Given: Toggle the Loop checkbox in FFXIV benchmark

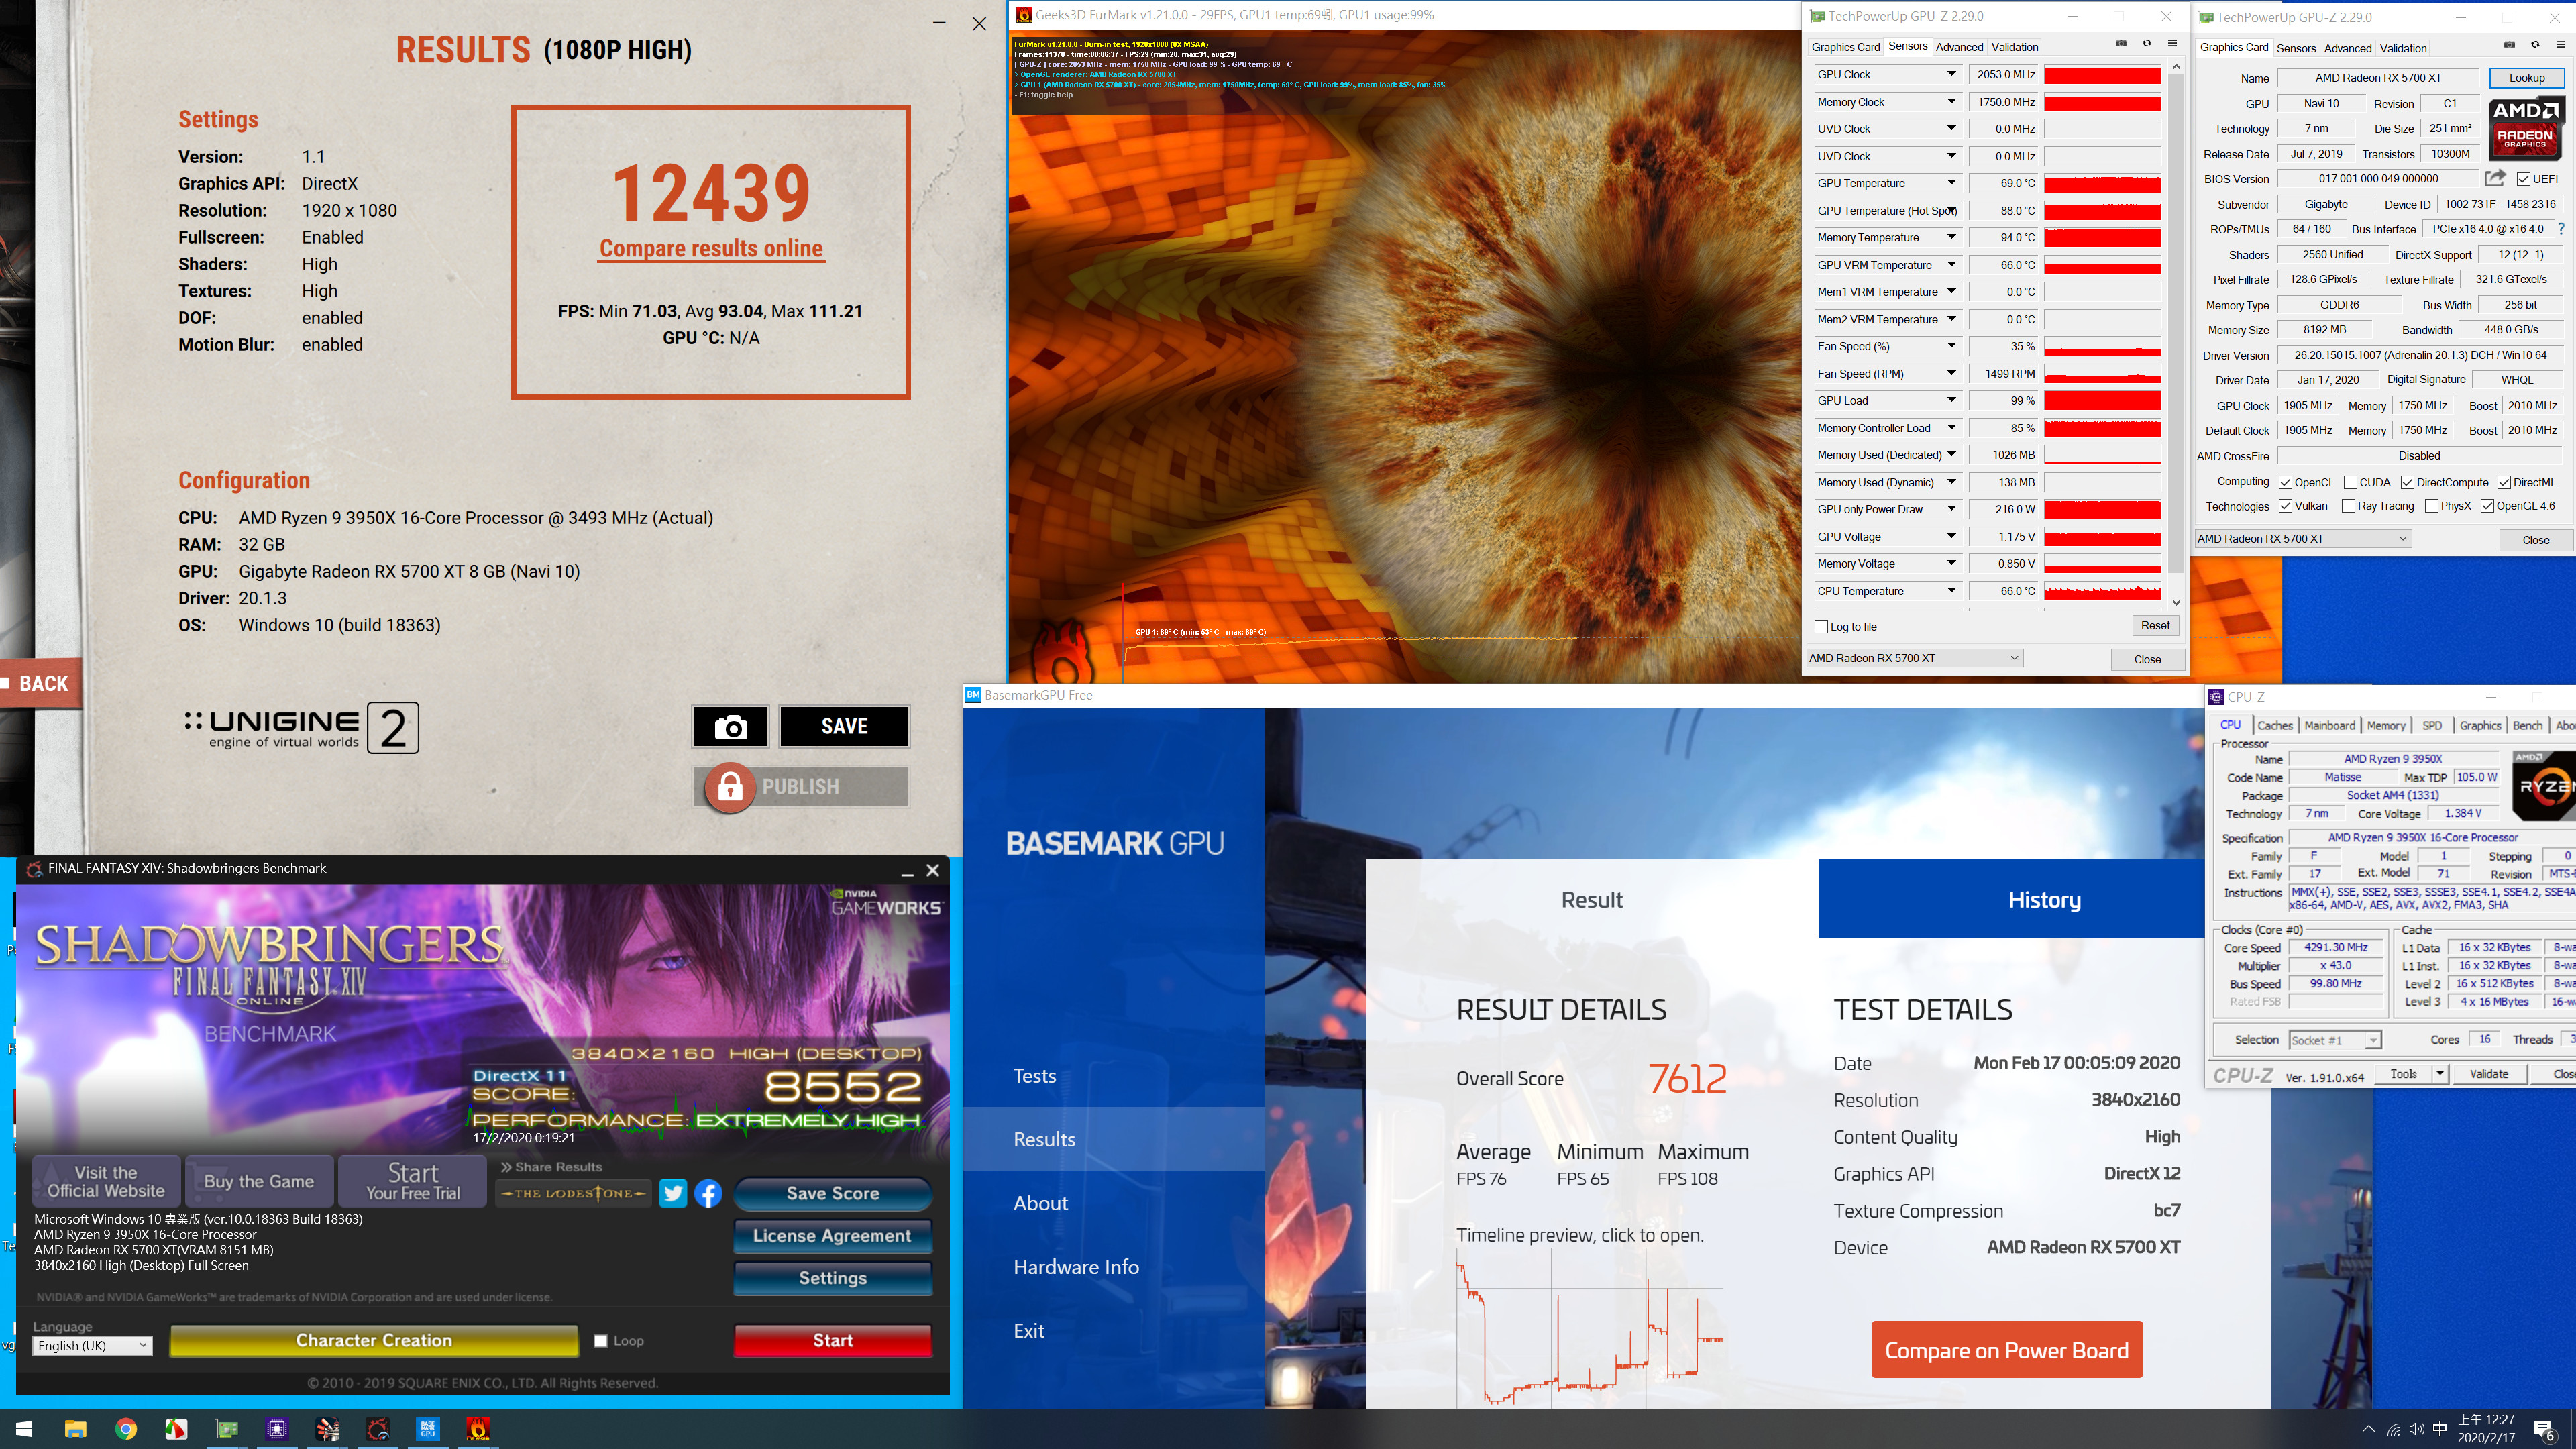Looking at the screenshot, I should 600,1341.
